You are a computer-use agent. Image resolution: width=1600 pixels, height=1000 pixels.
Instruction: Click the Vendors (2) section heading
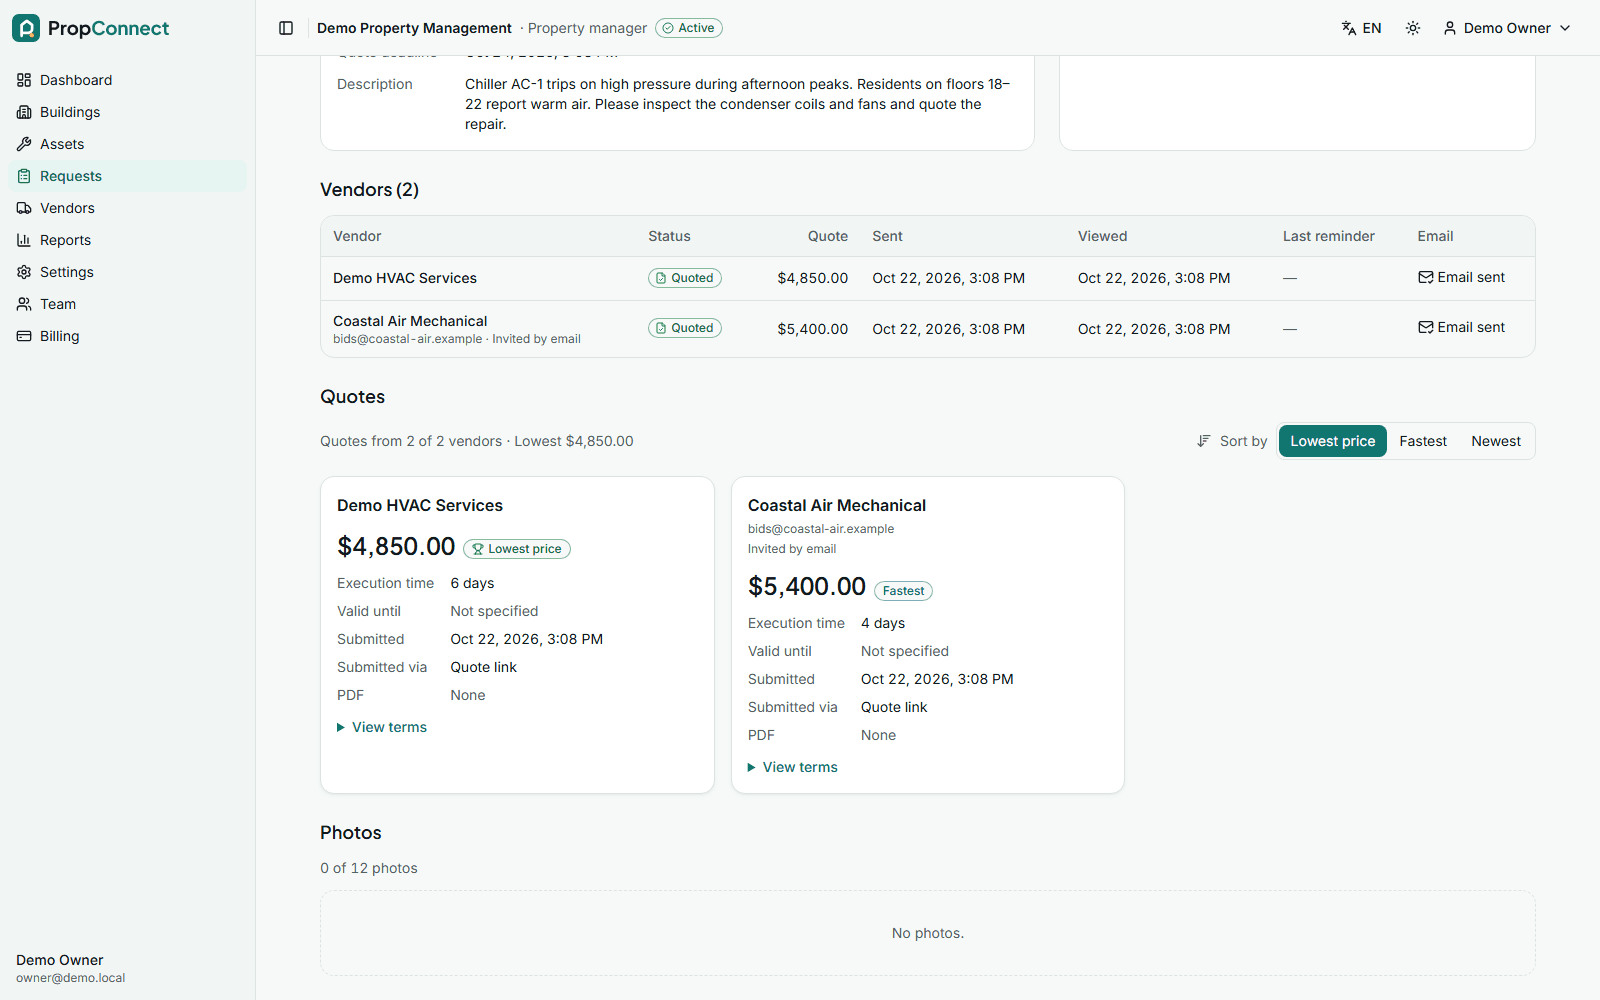[x=369, y=190]
